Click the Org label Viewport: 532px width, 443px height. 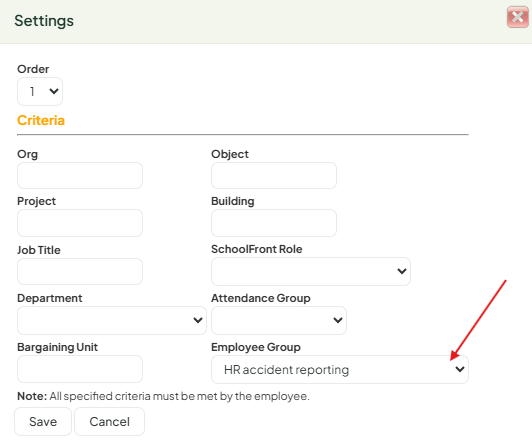[27, 154]
